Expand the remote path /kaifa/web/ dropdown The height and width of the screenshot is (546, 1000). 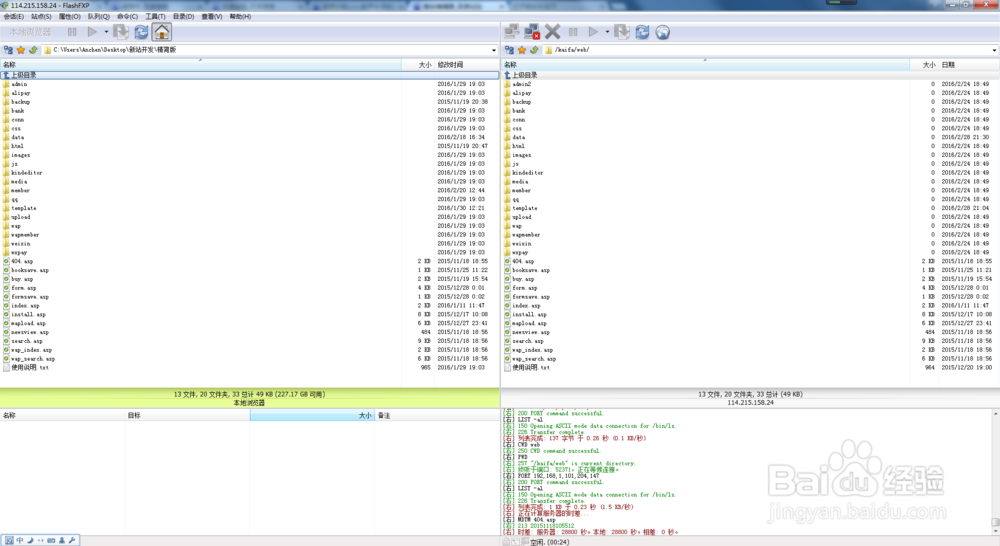[994, 50]
